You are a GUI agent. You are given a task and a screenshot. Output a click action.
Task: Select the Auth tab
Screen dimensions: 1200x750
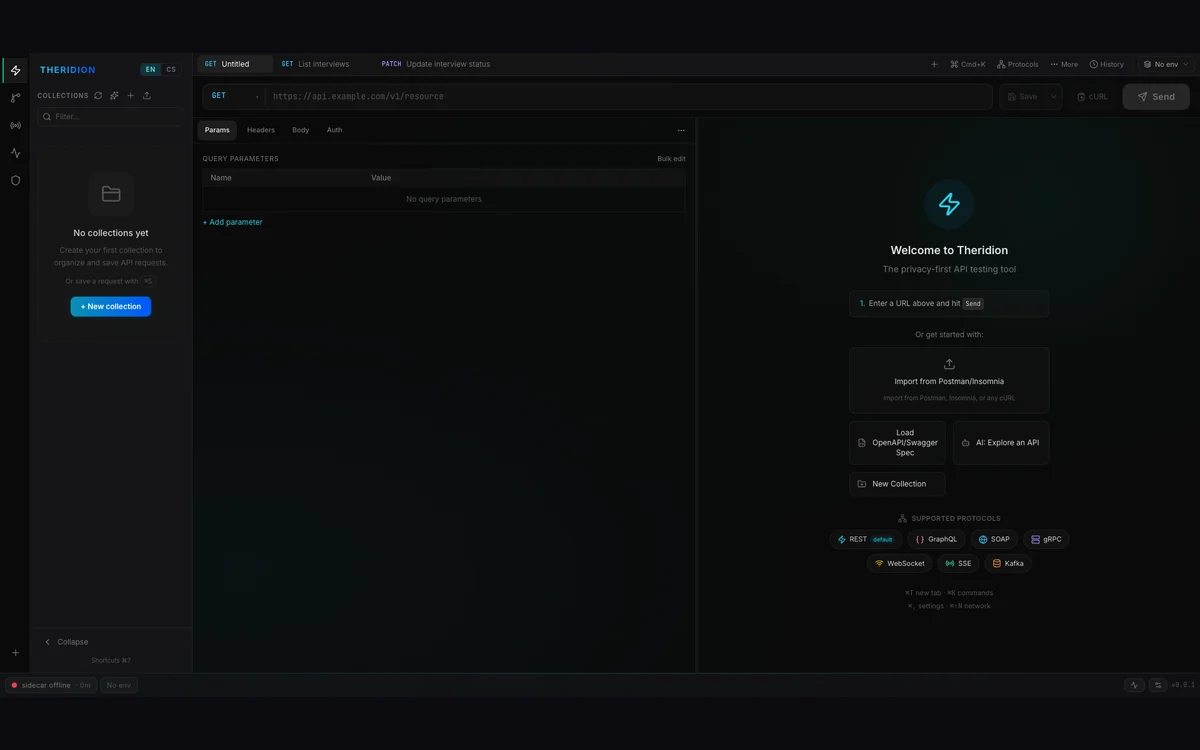[x=334, y=130]
